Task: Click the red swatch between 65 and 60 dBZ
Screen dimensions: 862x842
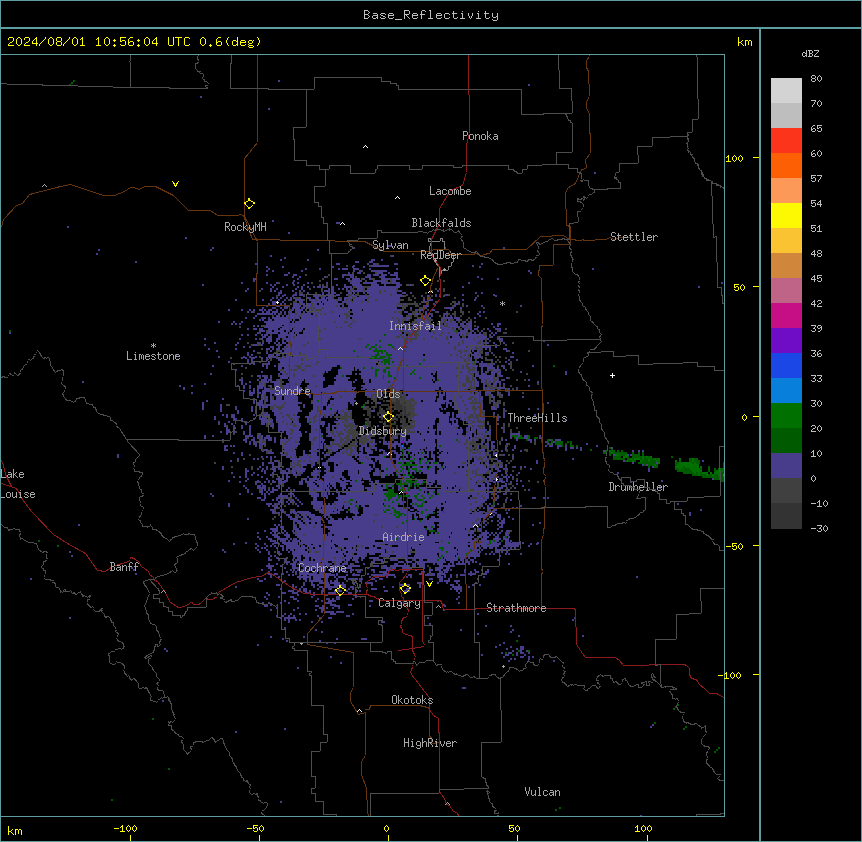Action: click(x=786, y=141)
